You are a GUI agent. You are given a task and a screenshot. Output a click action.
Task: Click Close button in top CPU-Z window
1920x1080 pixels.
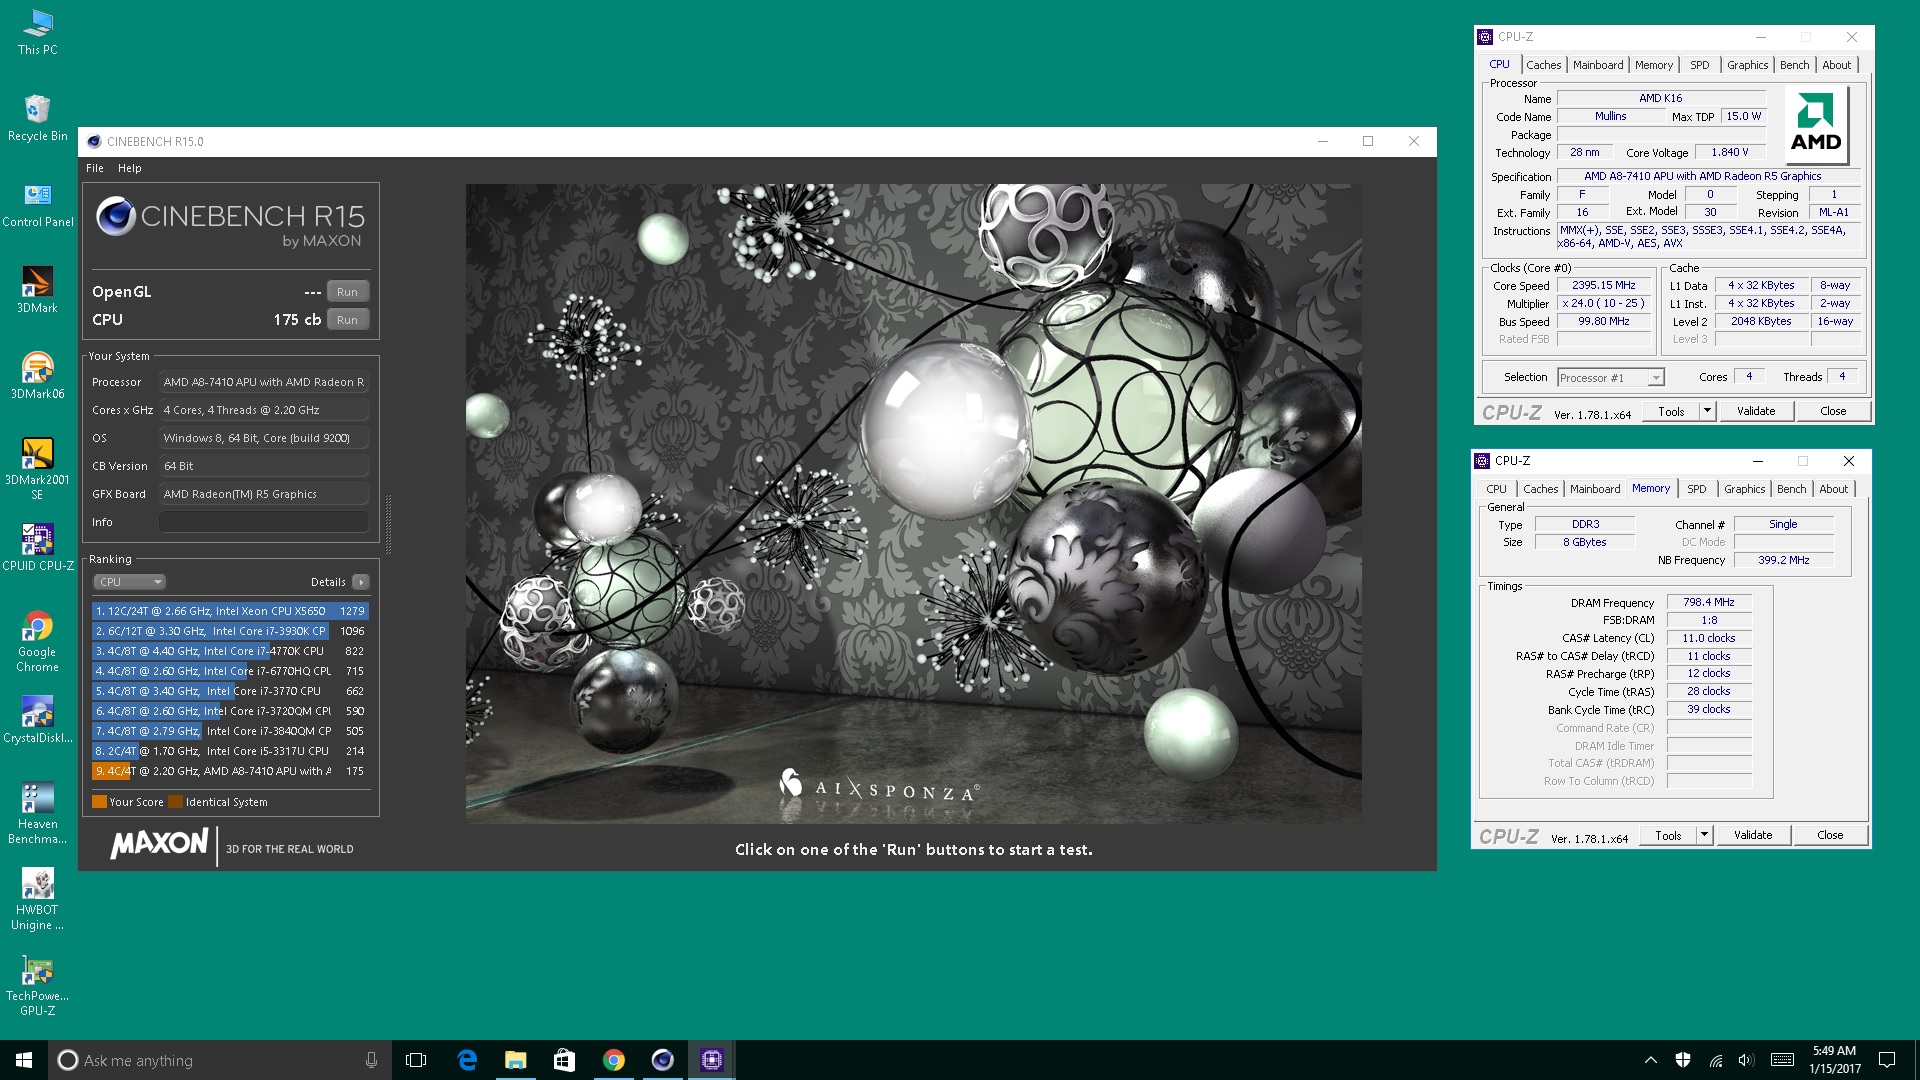(x=1832, y=411)
